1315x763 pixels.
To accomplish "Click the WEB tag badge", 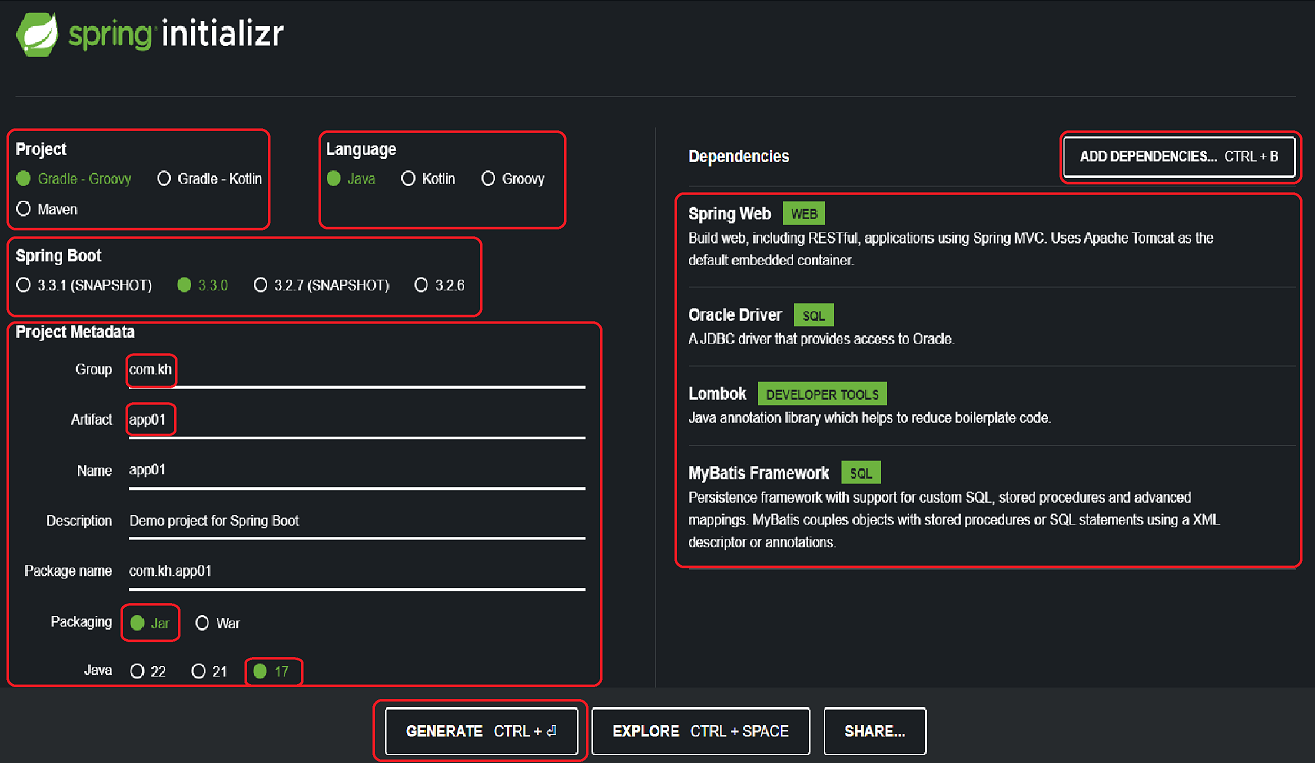I will coord(804,214).
